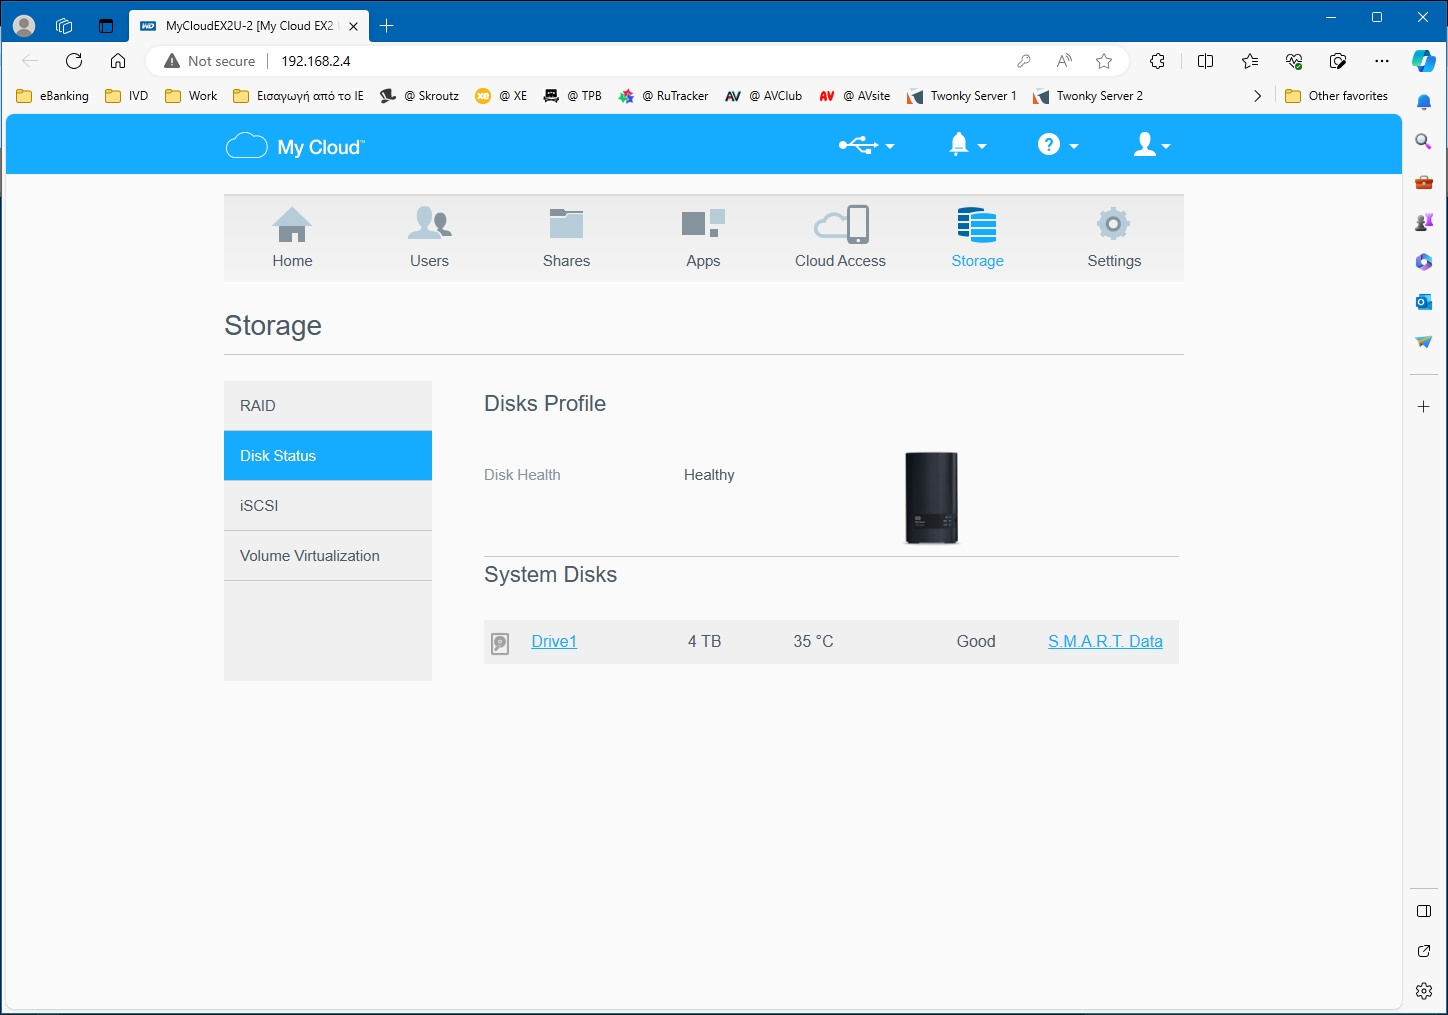The height and width of the screenshot is (1015, 1448).
Task: Open the @ TPB bookmark
Action: pos(572,96)
